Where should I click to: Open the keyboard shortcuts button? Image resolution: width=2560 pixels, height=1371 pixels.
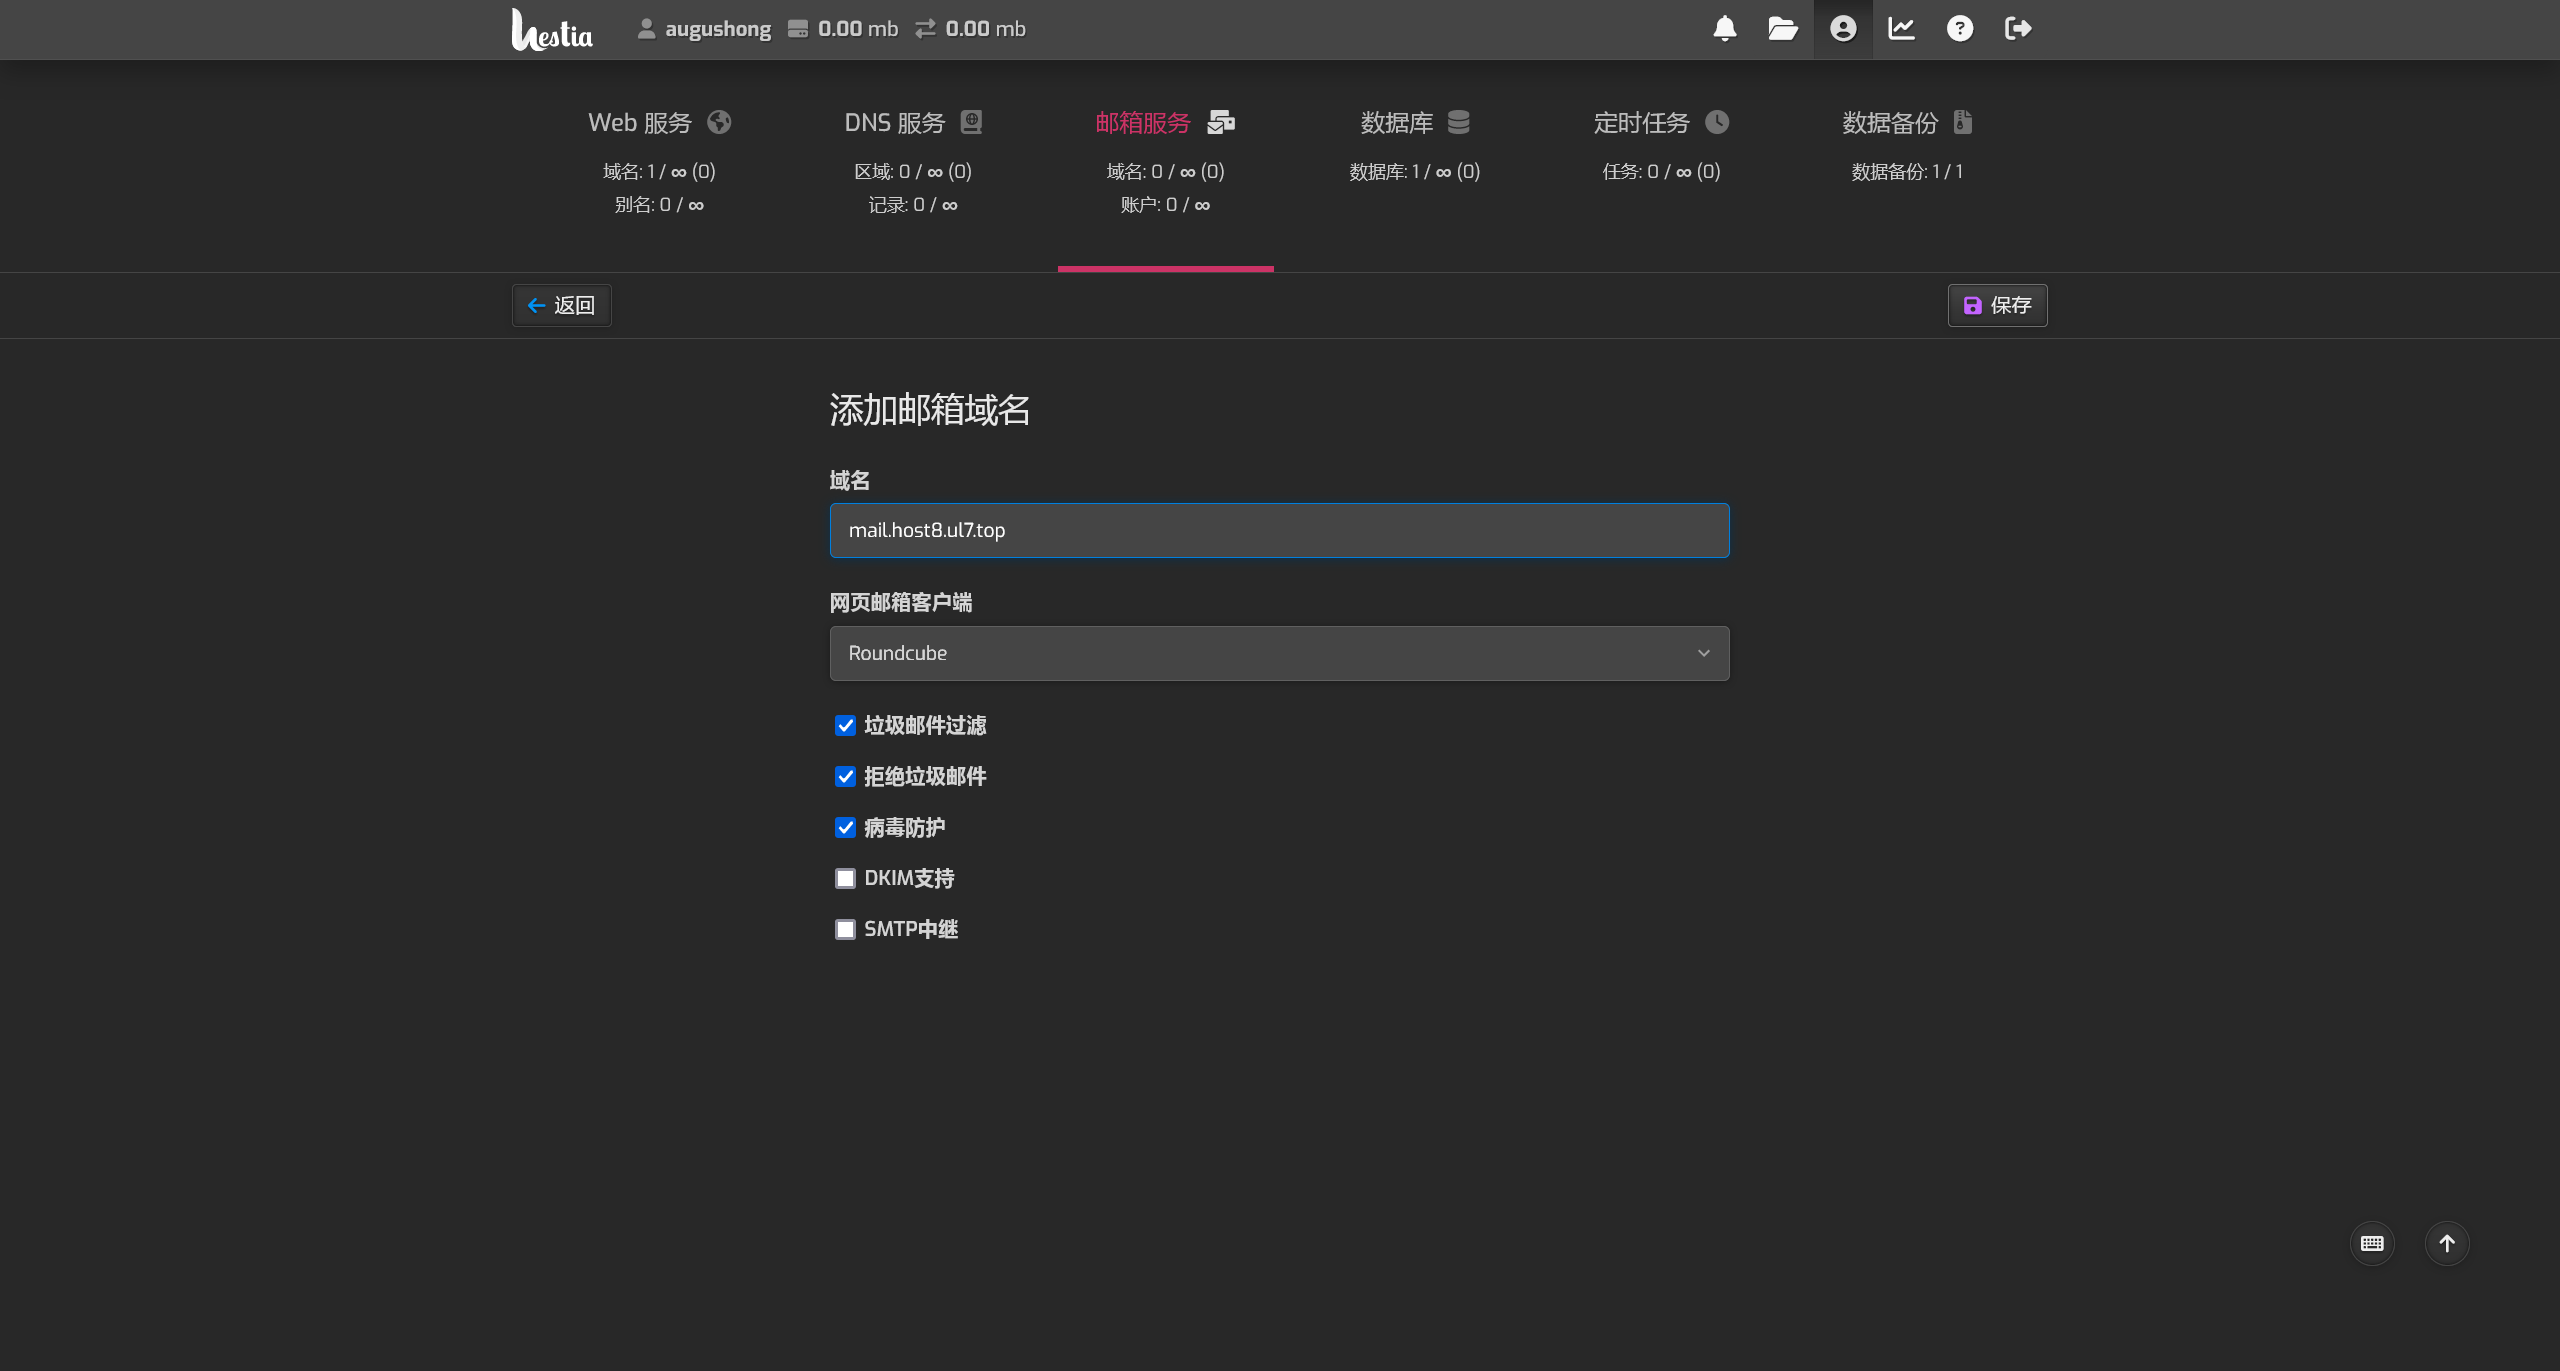2372,1243
